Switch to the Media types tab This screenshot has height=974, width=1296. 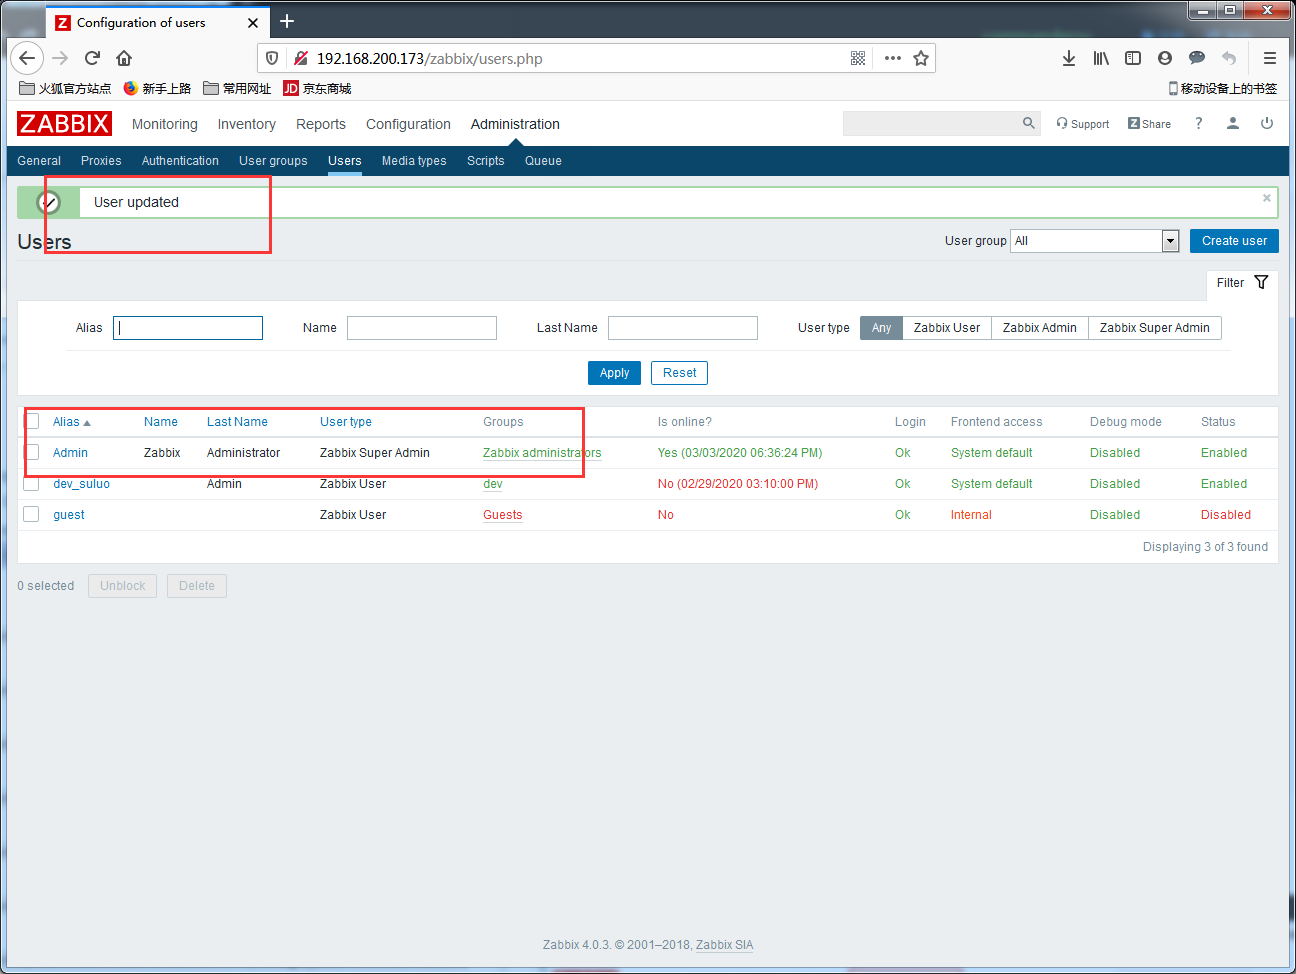tap(414, 160)
